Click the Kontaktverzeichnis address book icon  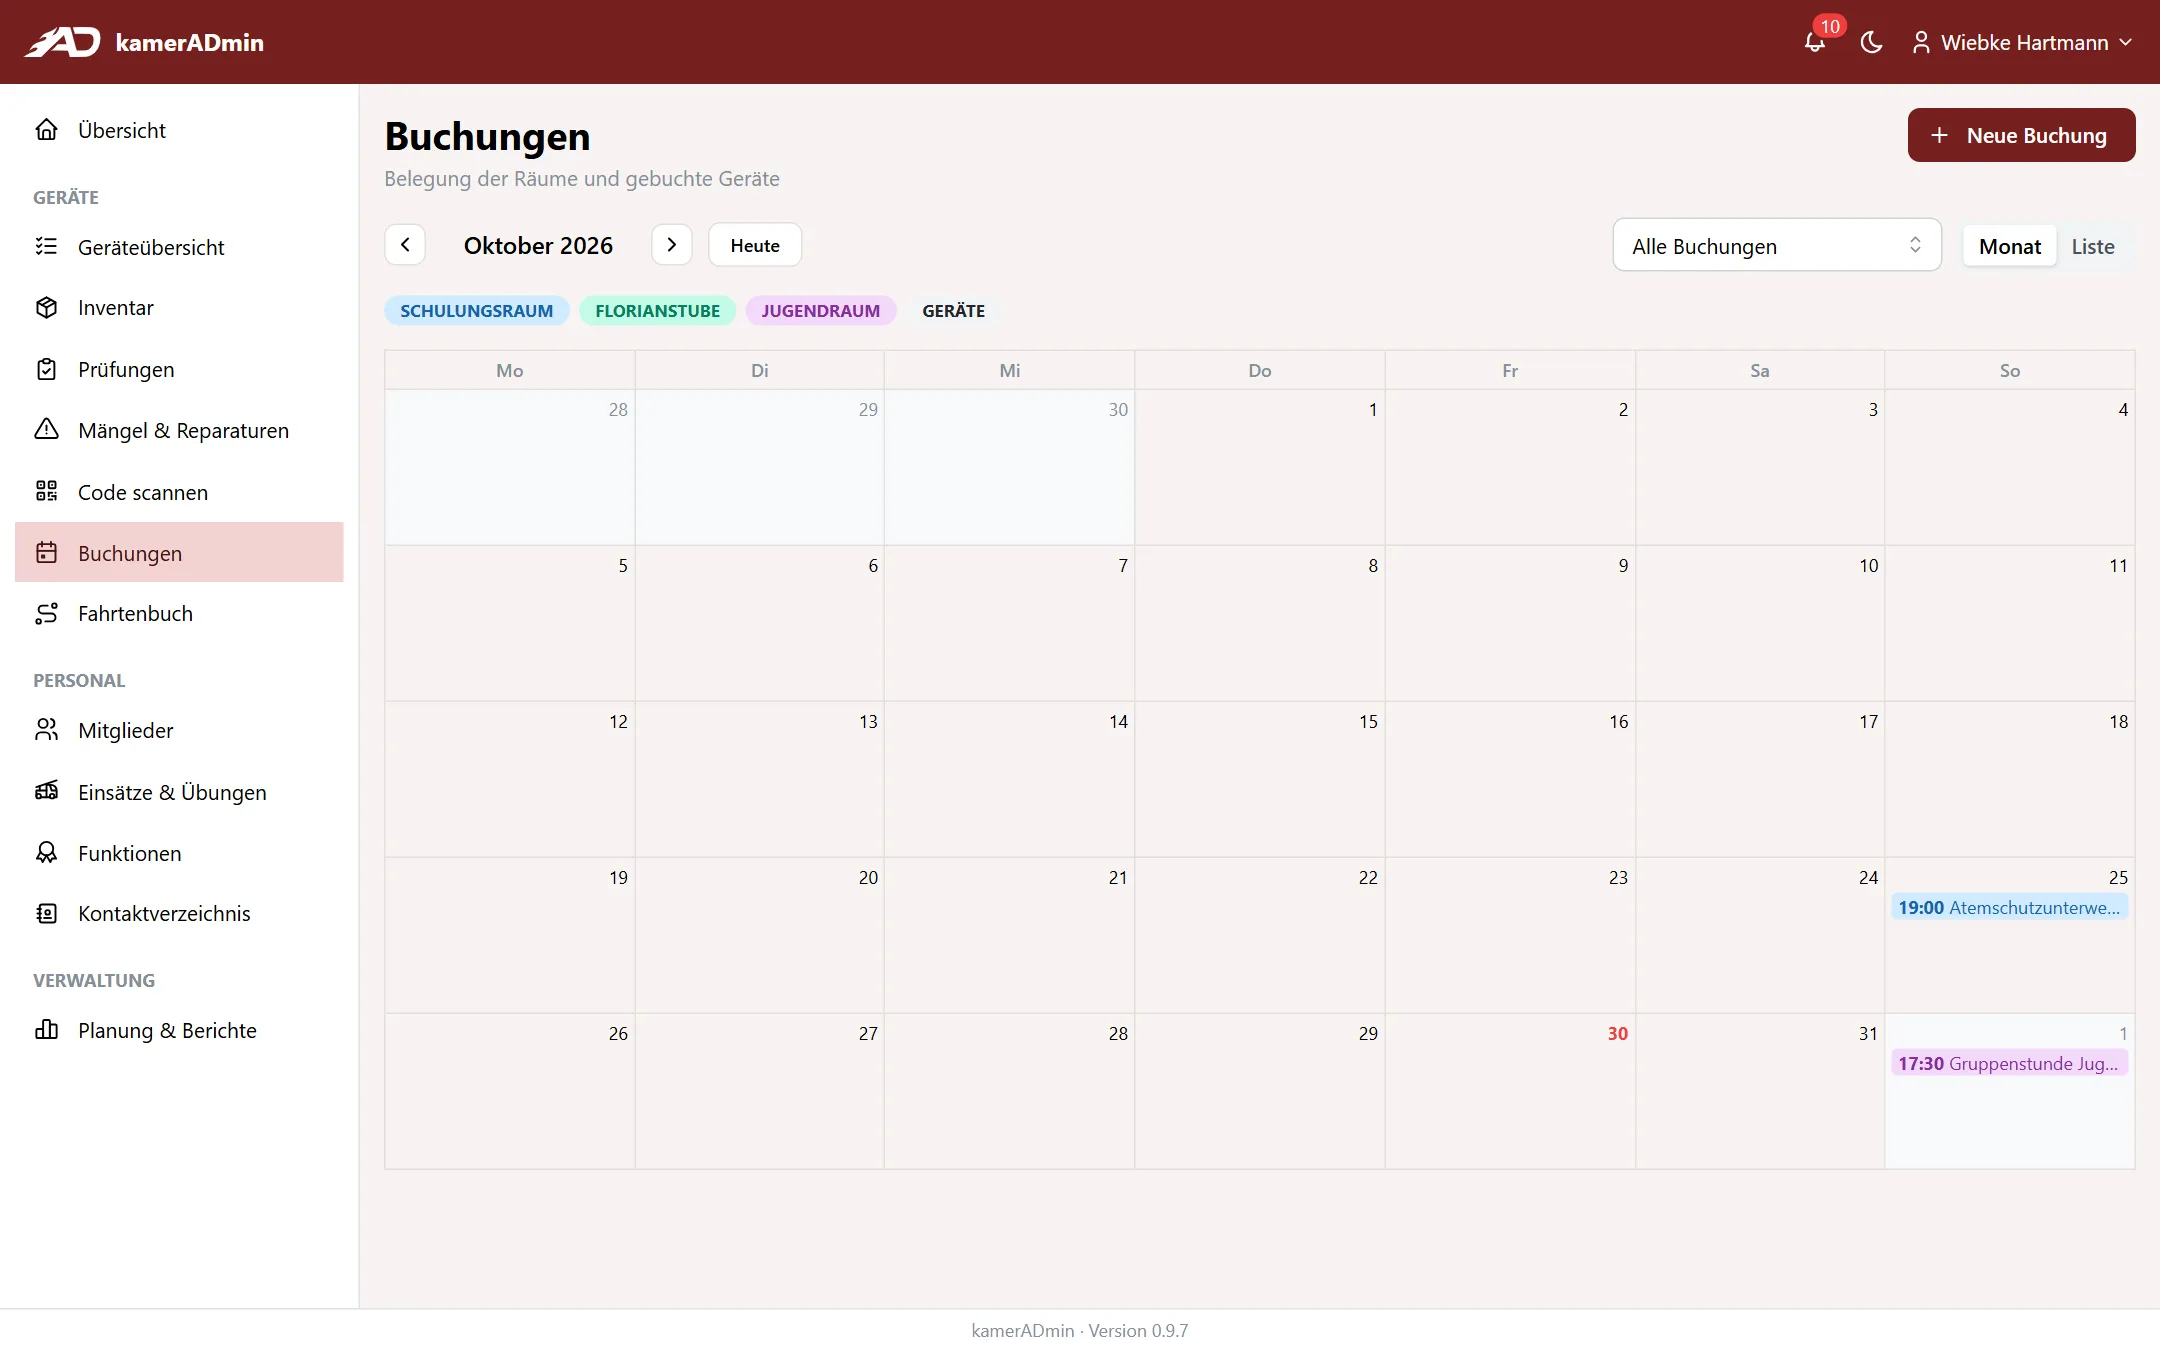(46, 913)
